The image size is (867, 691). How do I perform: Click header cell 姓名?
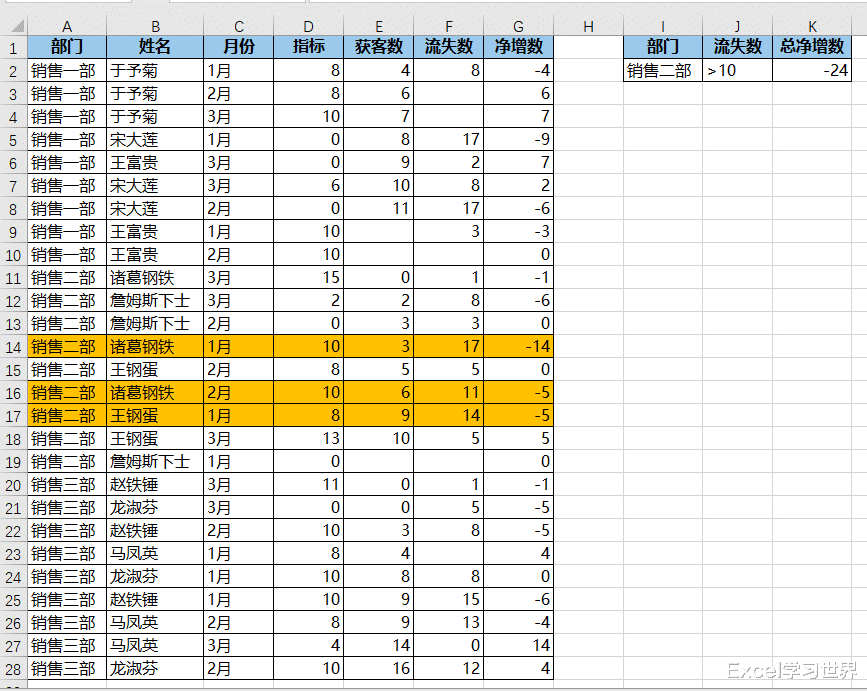(155, 47)
